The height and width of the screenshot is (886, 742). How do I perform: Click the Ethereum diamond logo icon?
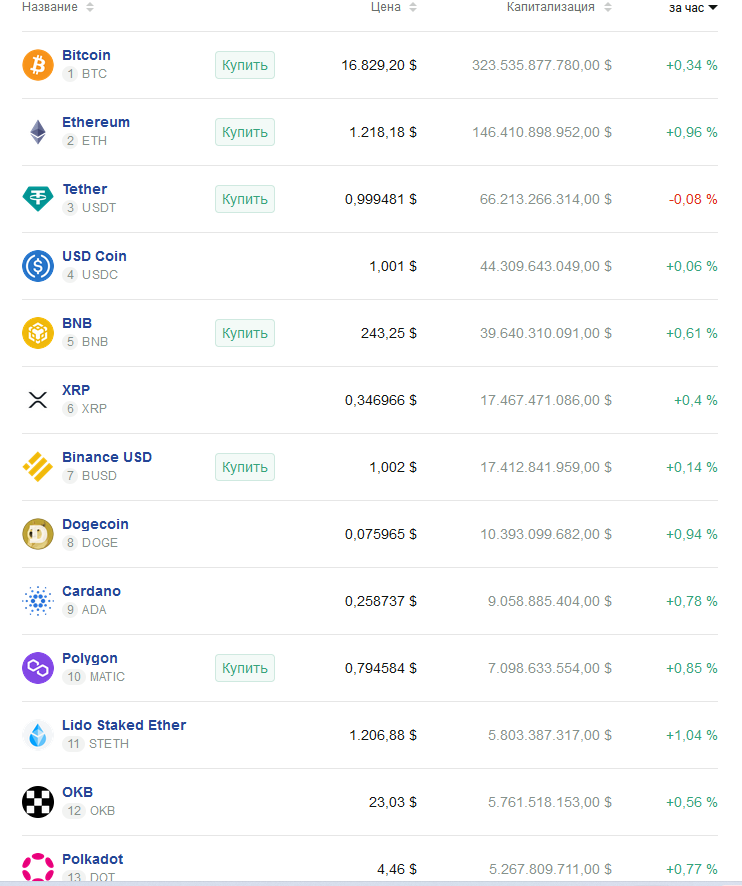38,132
